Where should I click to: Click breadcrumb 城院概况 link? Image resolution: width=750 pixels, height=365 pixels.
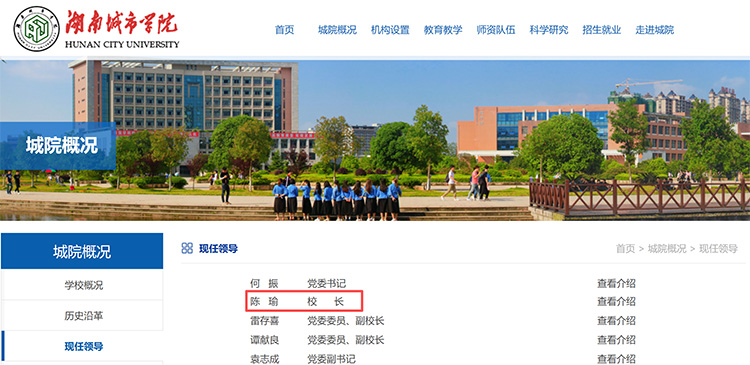(x=667, y=249)
